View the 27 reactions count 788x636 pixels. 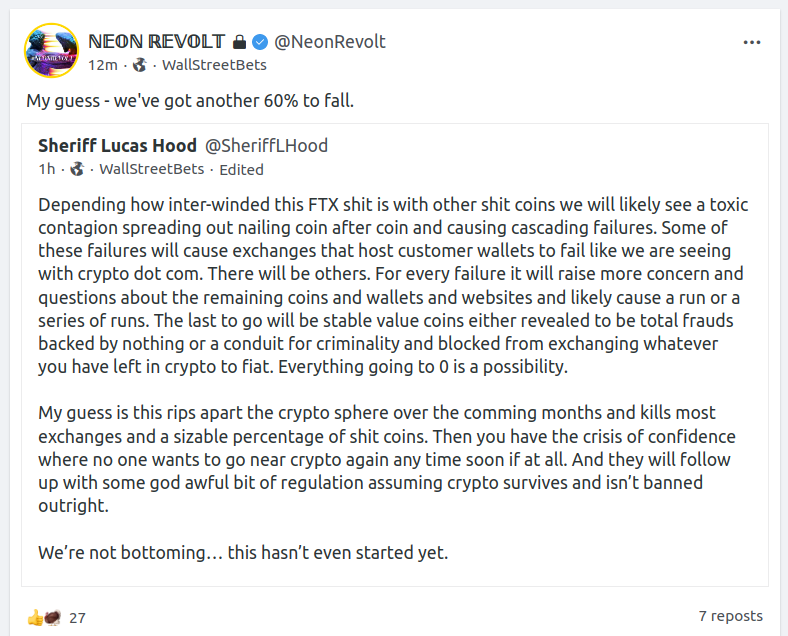(77, 618)
